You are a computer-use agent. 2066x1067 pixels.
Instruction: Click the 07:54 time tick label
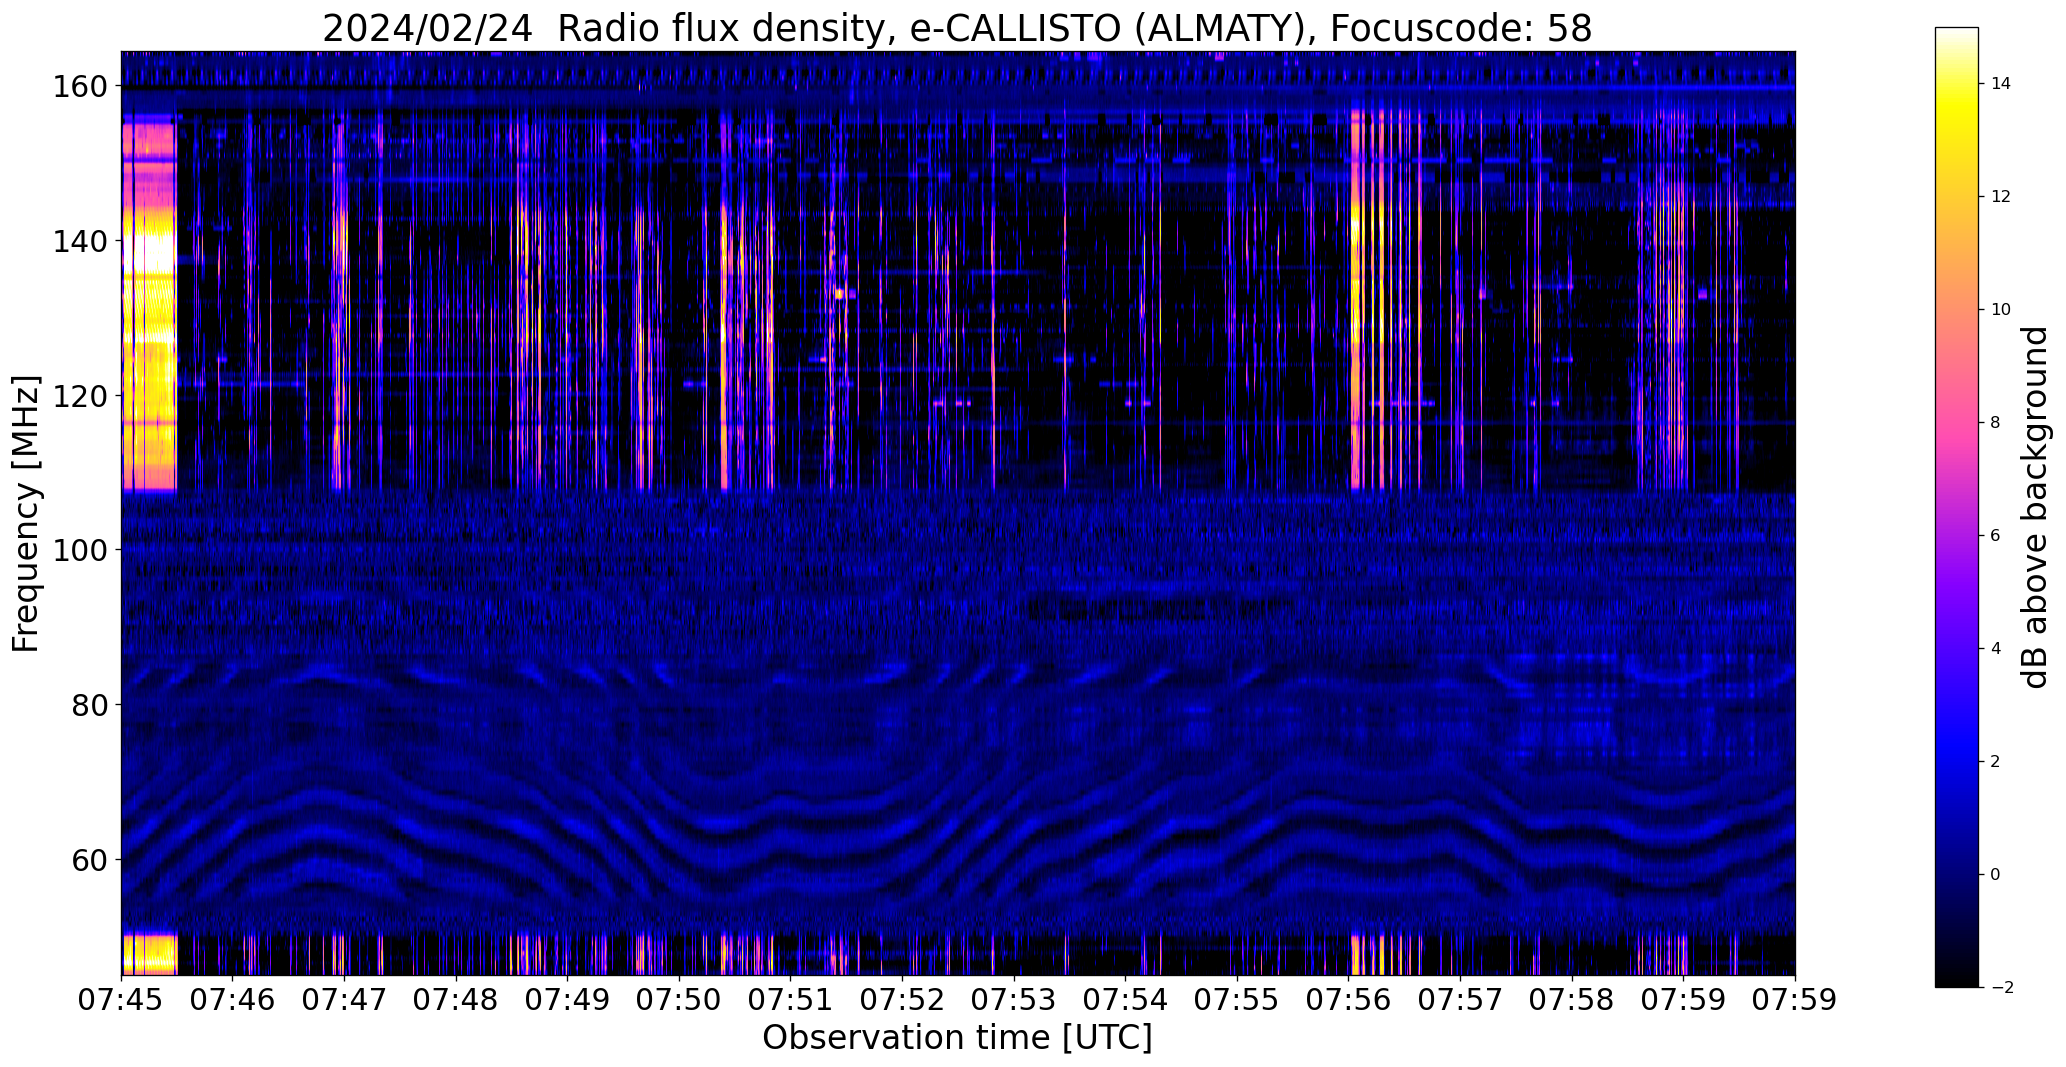[1126, 1000]
